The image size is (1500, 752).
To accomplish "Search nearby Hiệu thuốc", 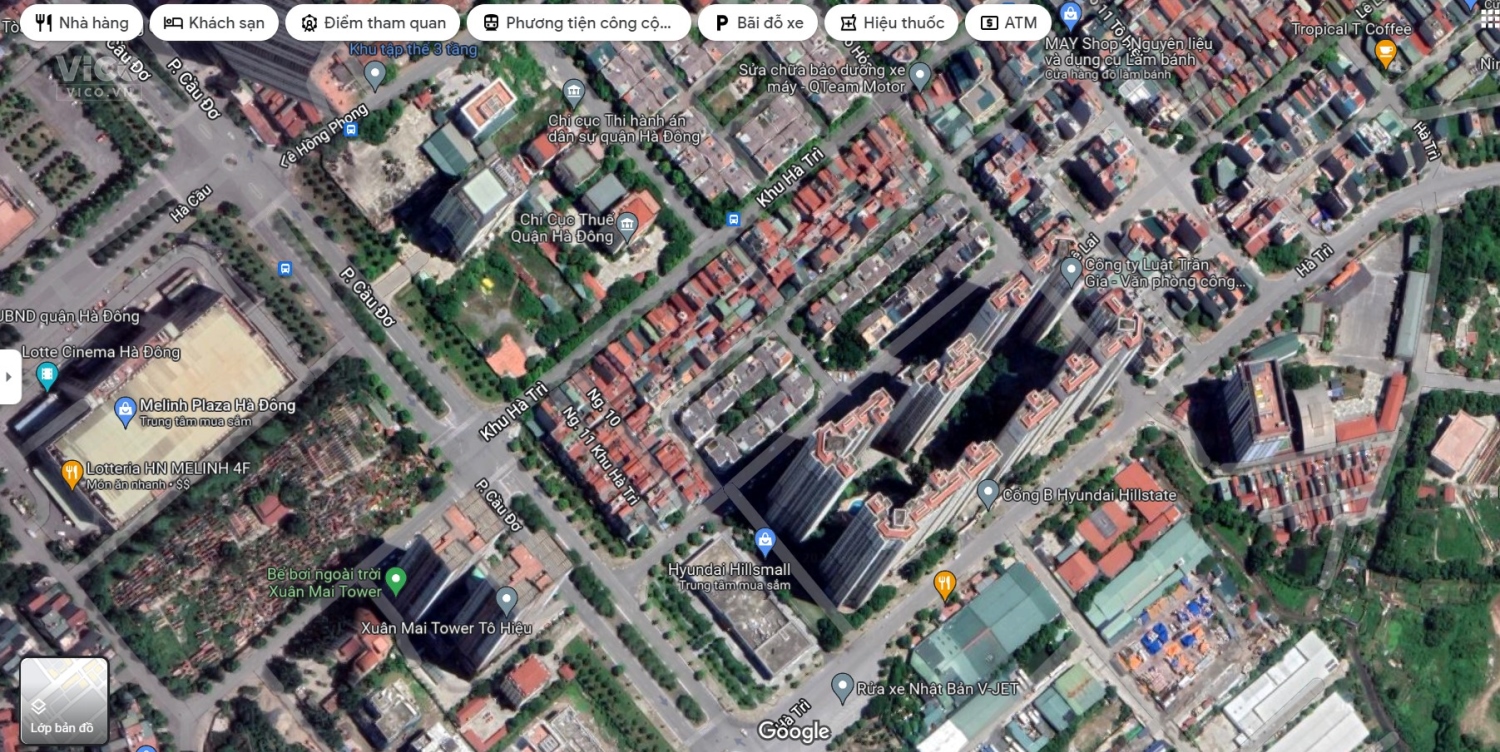I will (890, 23).
